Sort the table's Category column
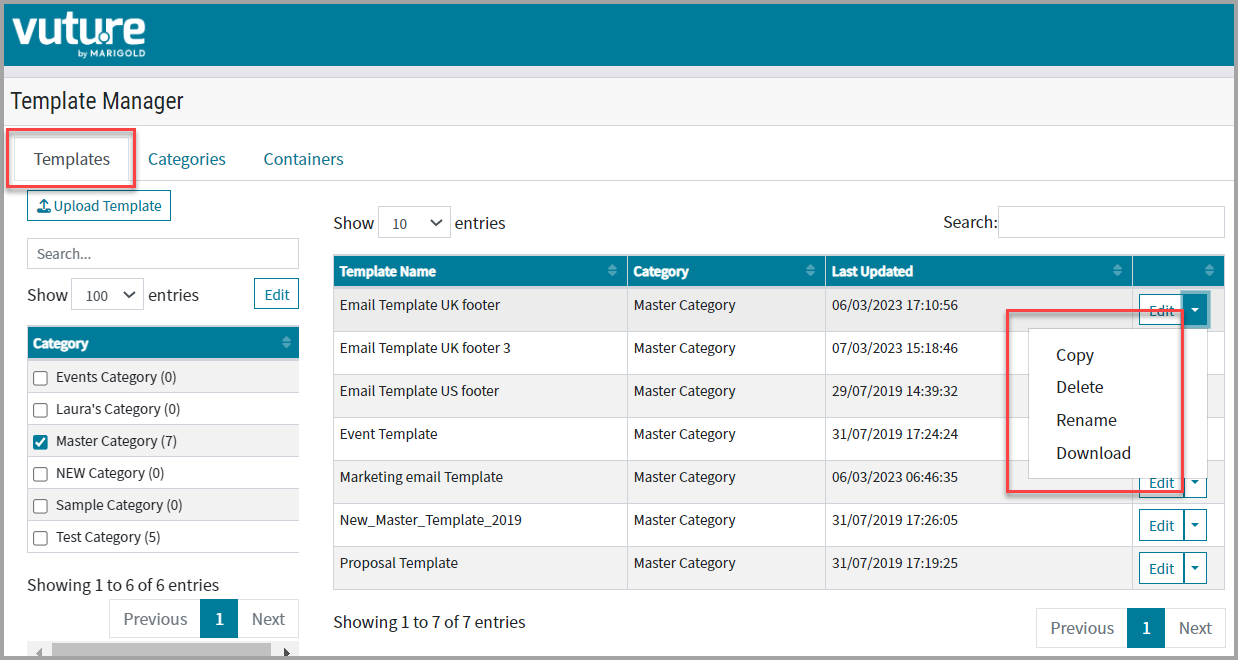1238x660 pixels. click(811, 271)
